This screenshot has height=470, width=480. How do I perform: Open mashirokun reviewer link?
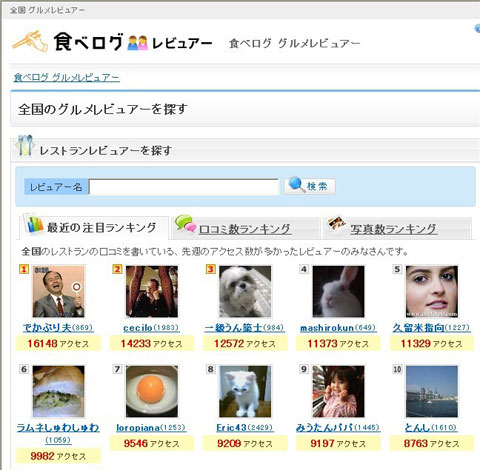(x=327, y=328)
